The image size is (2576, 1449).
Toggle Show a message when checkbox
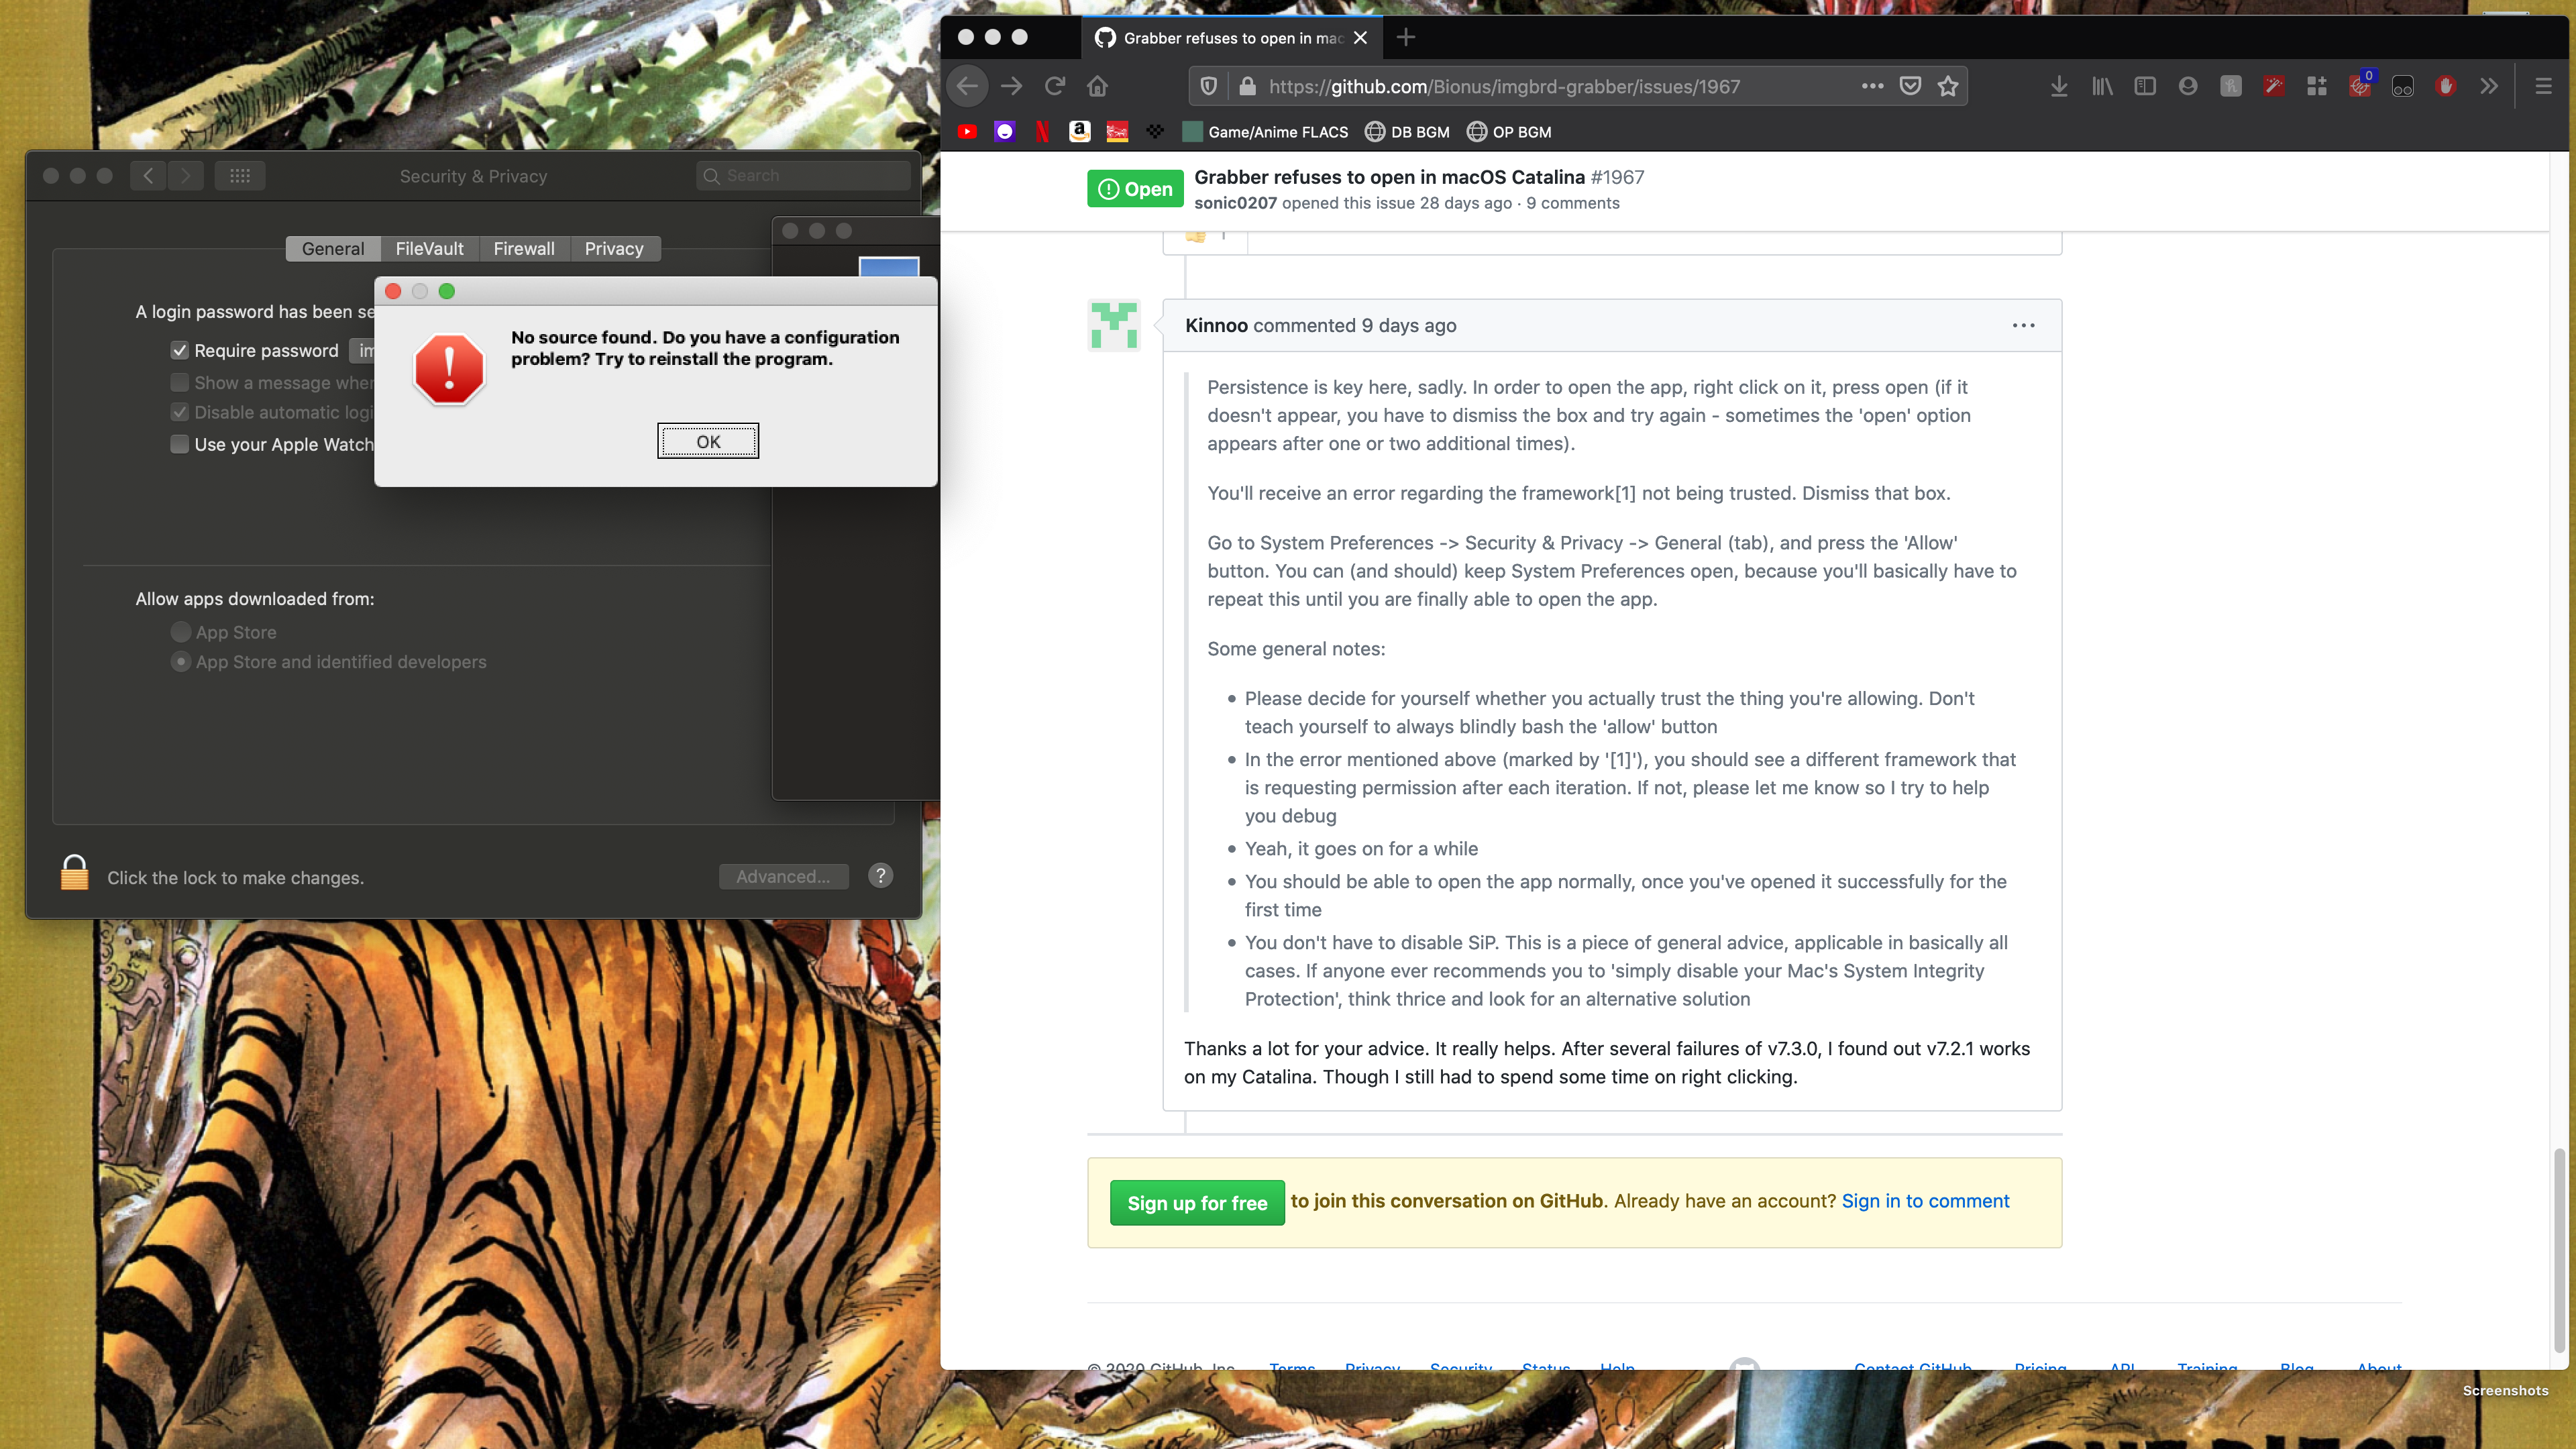(x=180, y=383)
